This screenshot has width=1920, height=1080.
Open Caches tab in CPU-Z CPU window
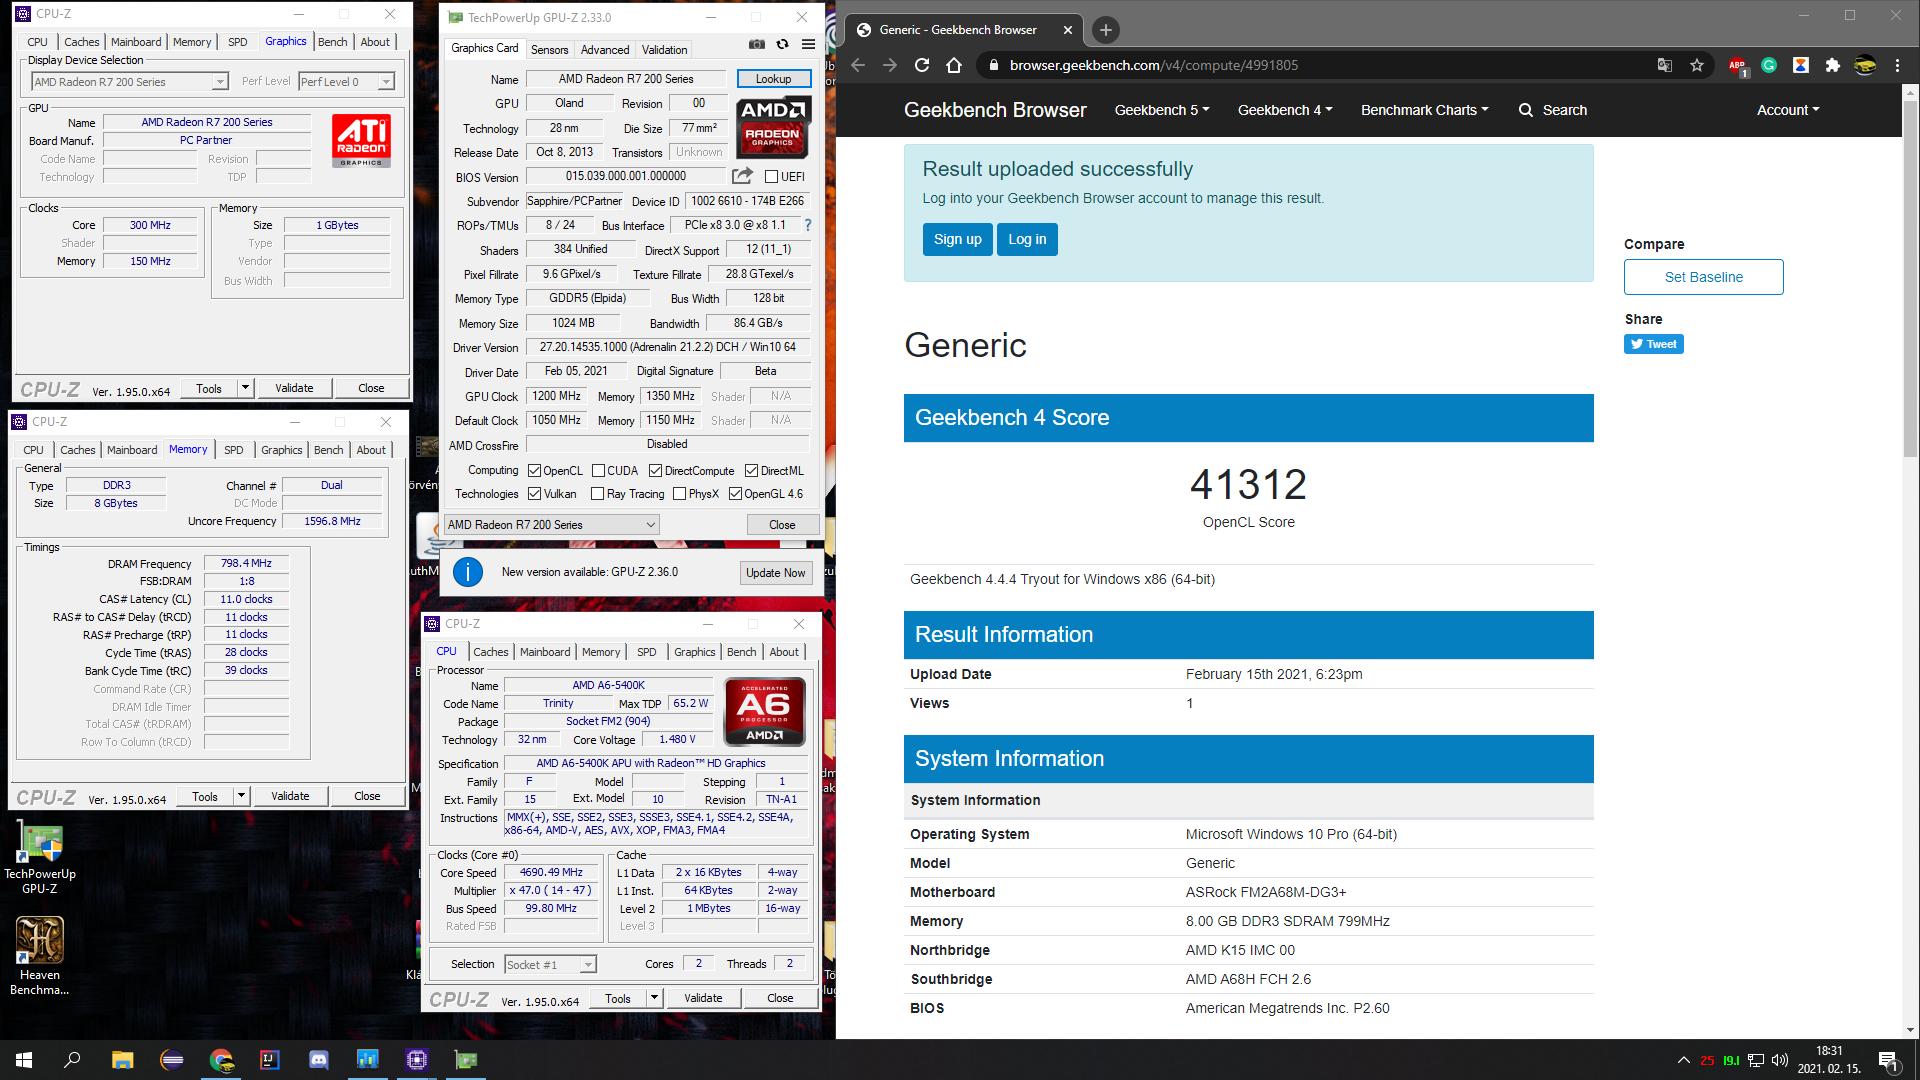(490, 652)
